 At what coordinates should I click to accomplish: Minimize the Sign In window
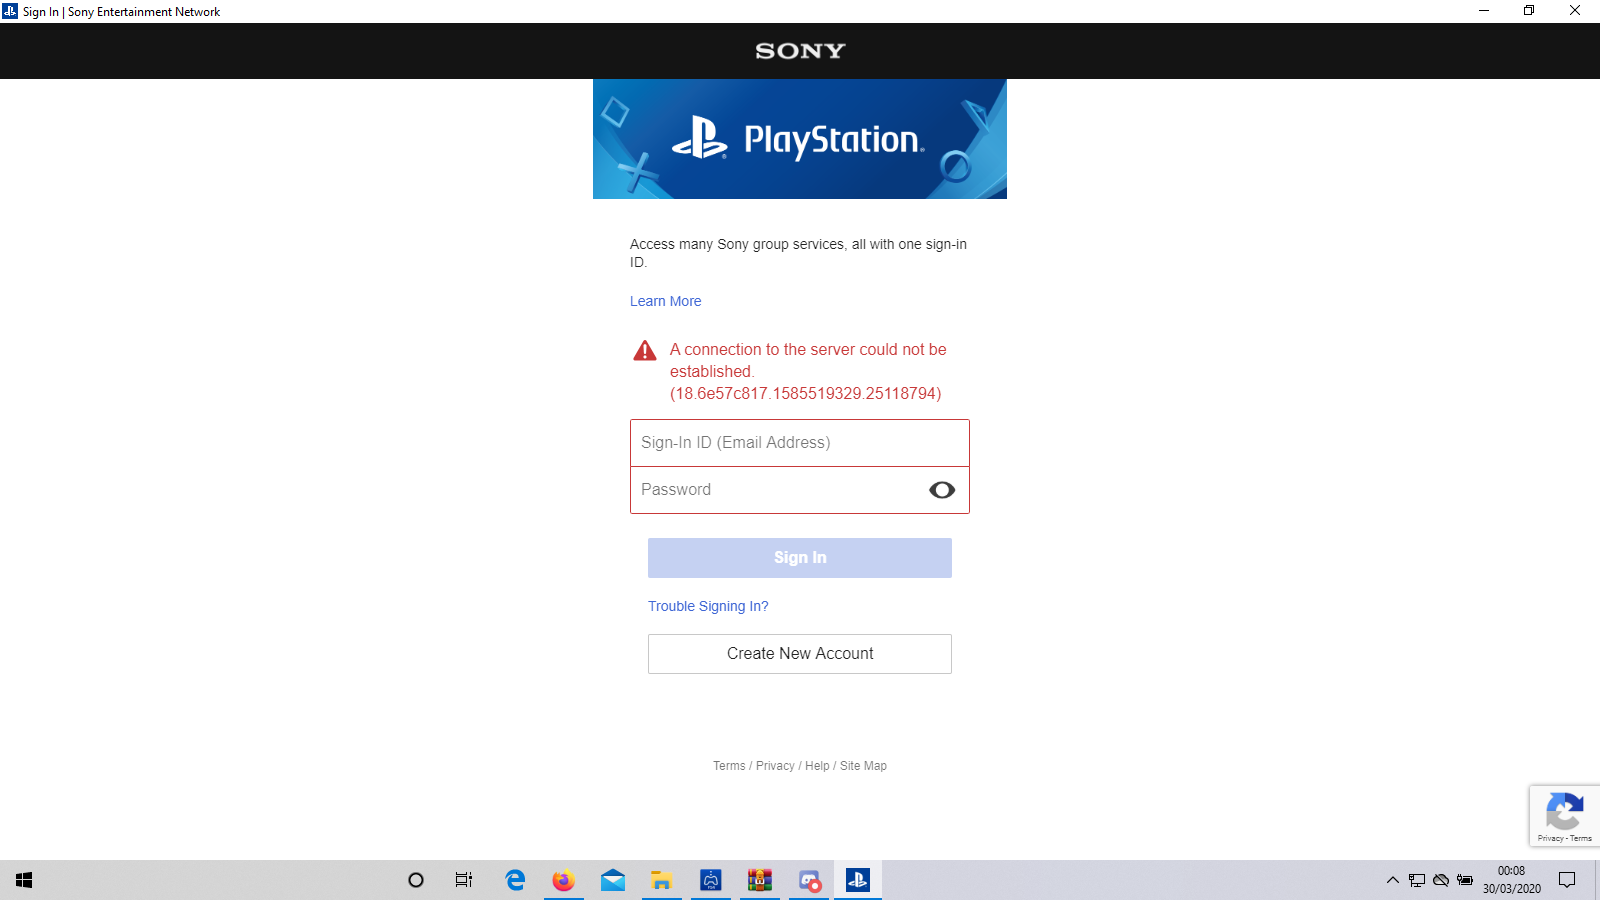pyautogui.click(x=1484, y=11)
